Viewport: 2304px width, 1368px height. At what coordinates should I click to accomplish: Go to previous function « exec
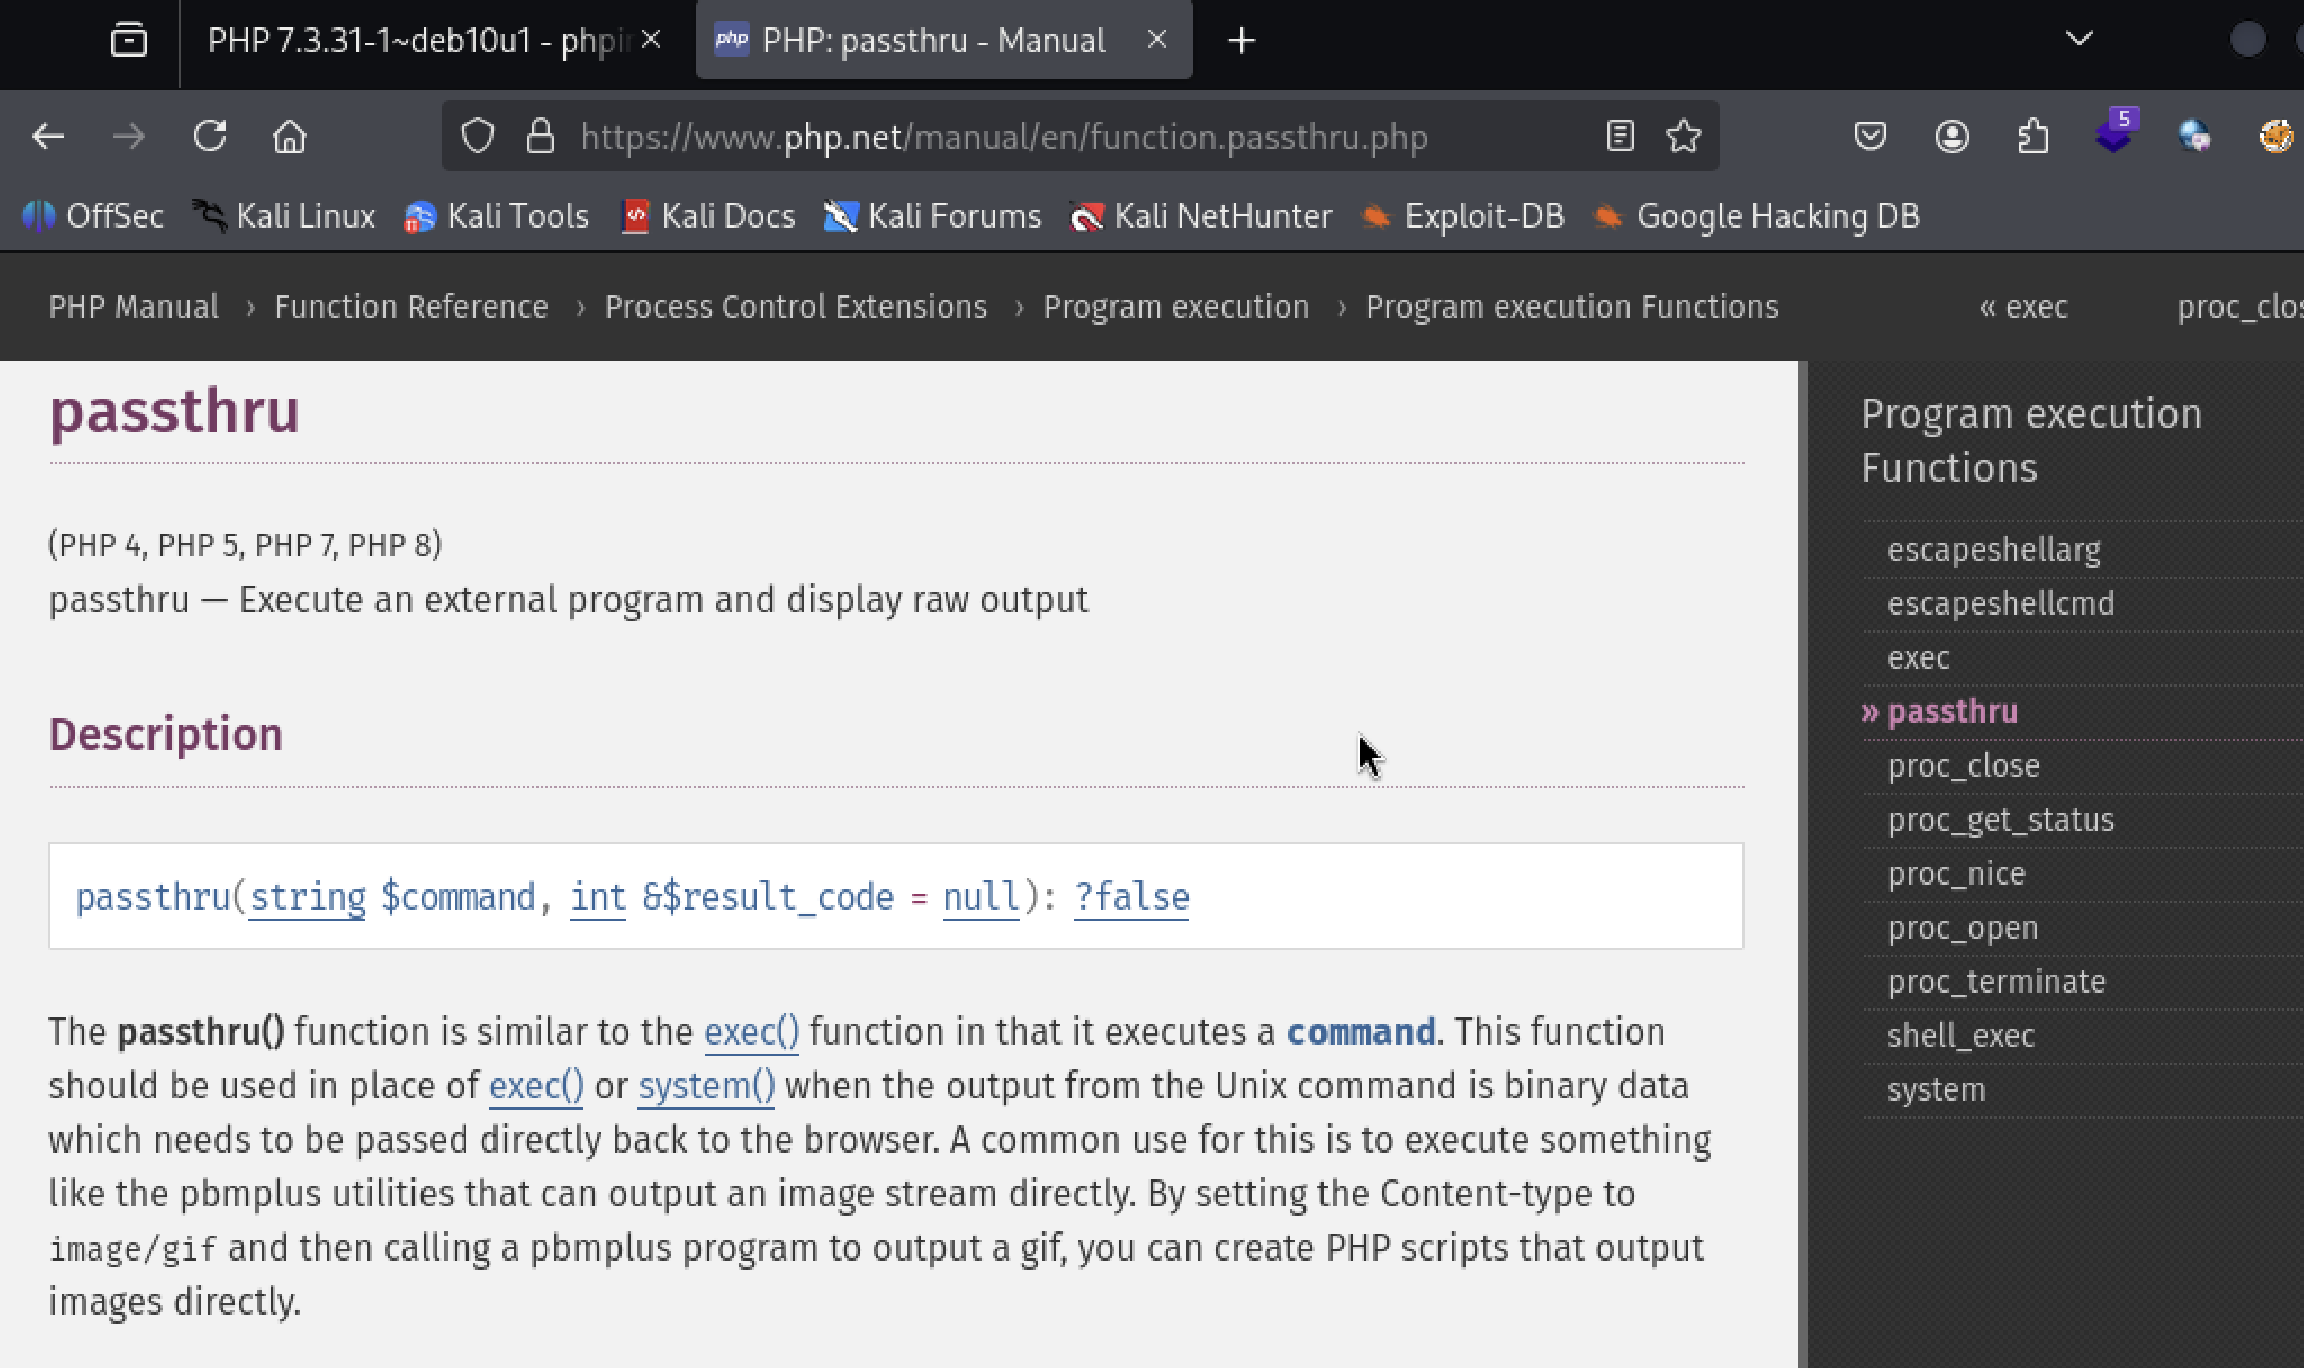click(x=2023, y=306)
